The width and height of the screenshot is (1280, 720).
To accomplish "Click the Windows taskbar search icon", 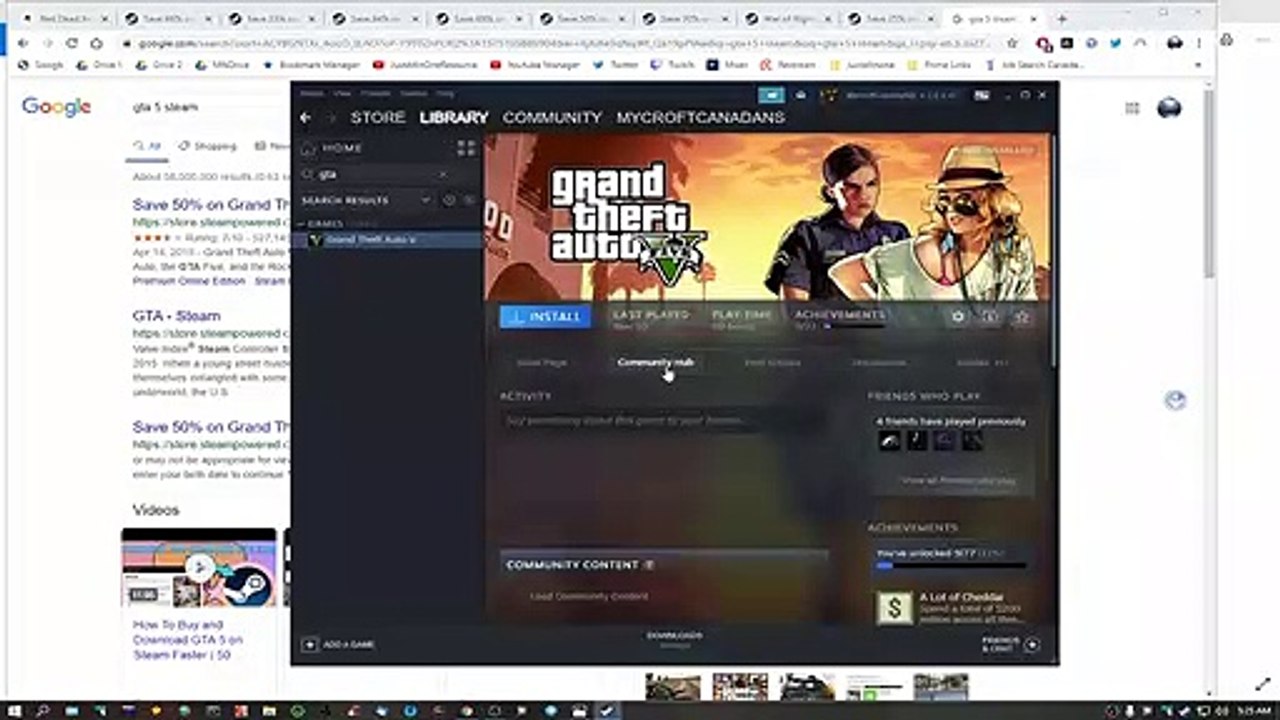I will 43,710.
